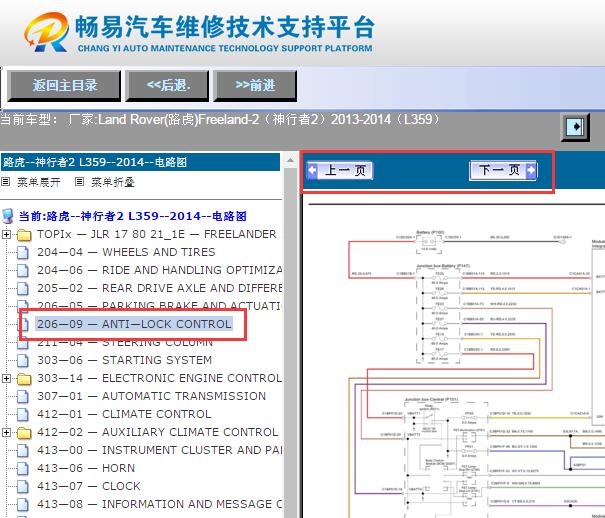Open 413-08 Information and Message Center
Viewport: 605px width, 518px height.
point(159,504)
